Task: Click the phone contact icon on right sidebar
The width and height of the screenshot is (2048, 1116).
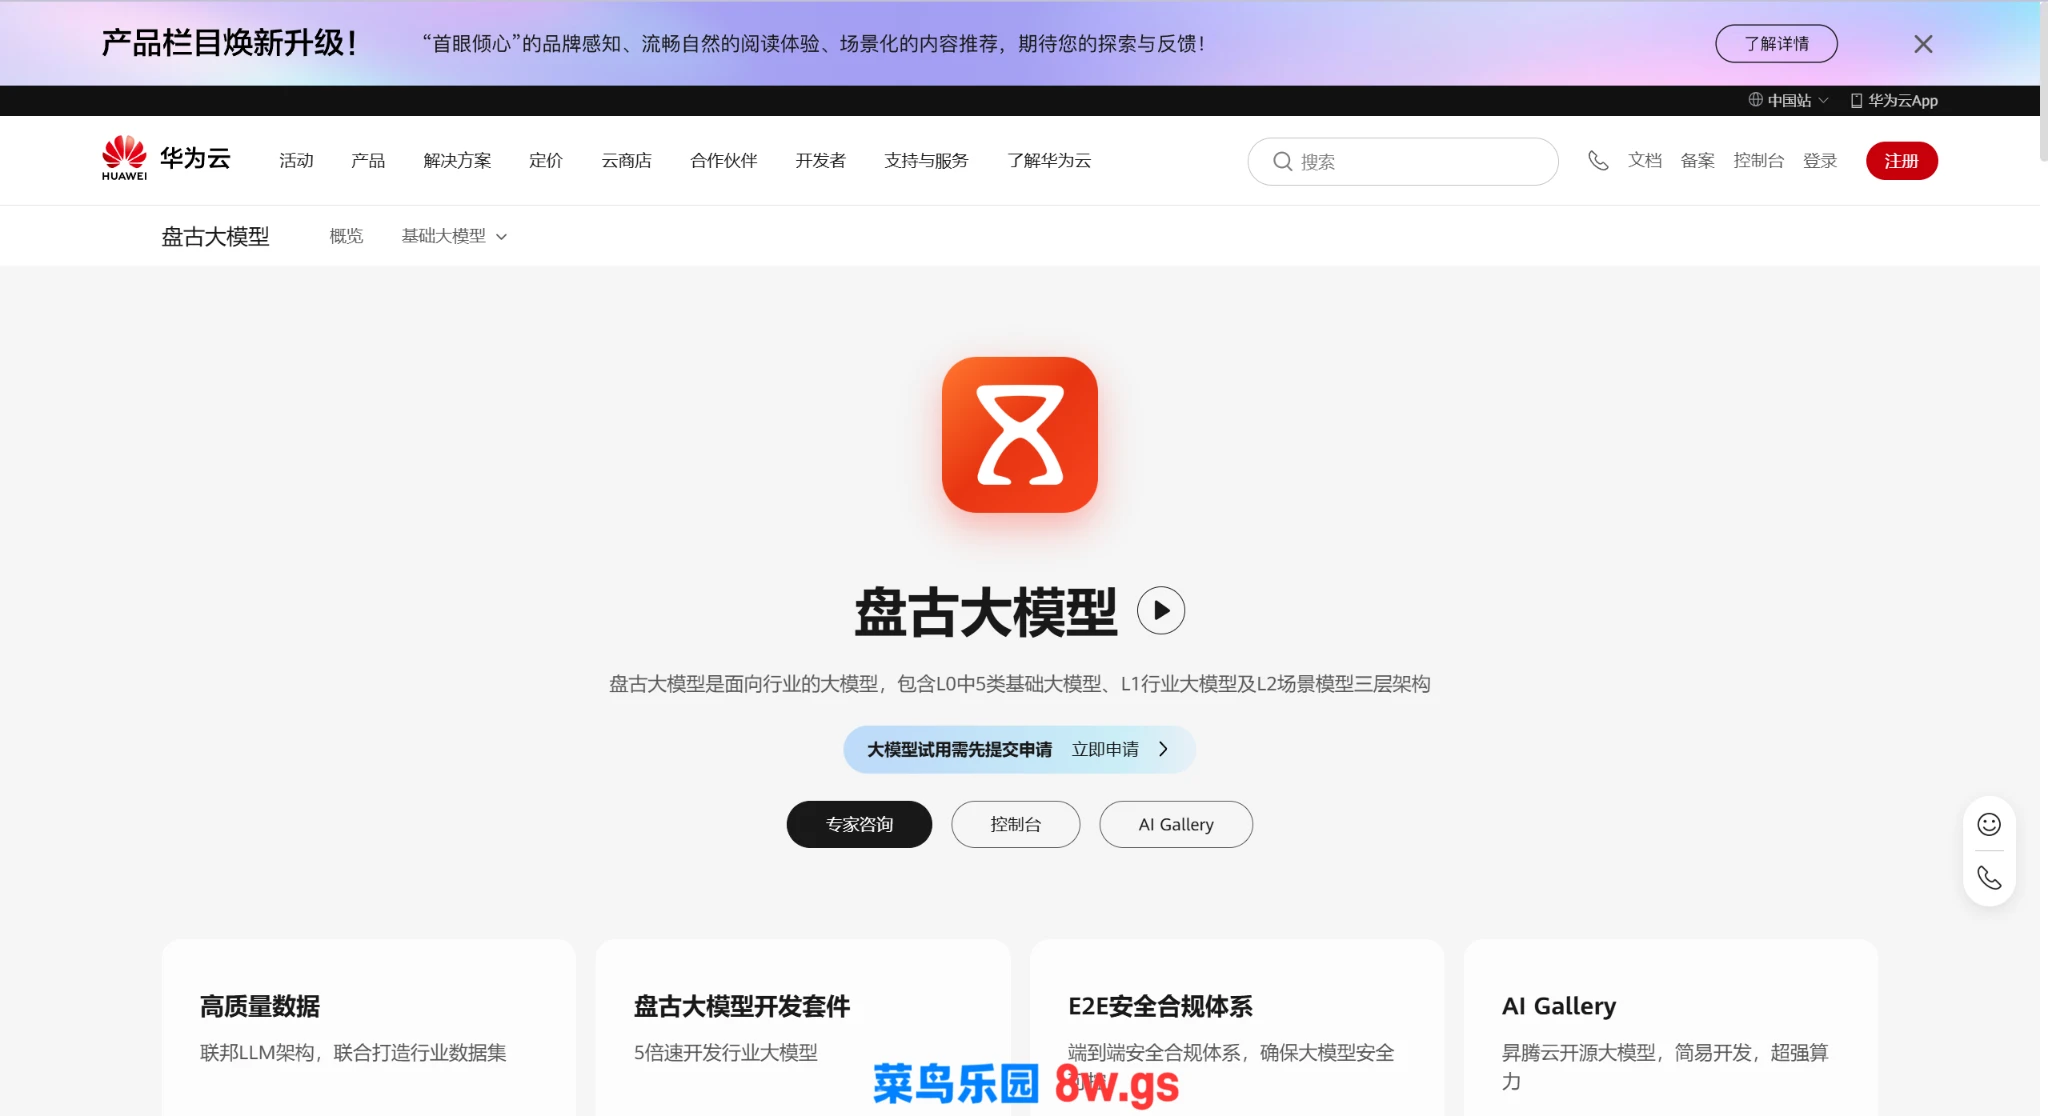Action: tap(1989, 878)
